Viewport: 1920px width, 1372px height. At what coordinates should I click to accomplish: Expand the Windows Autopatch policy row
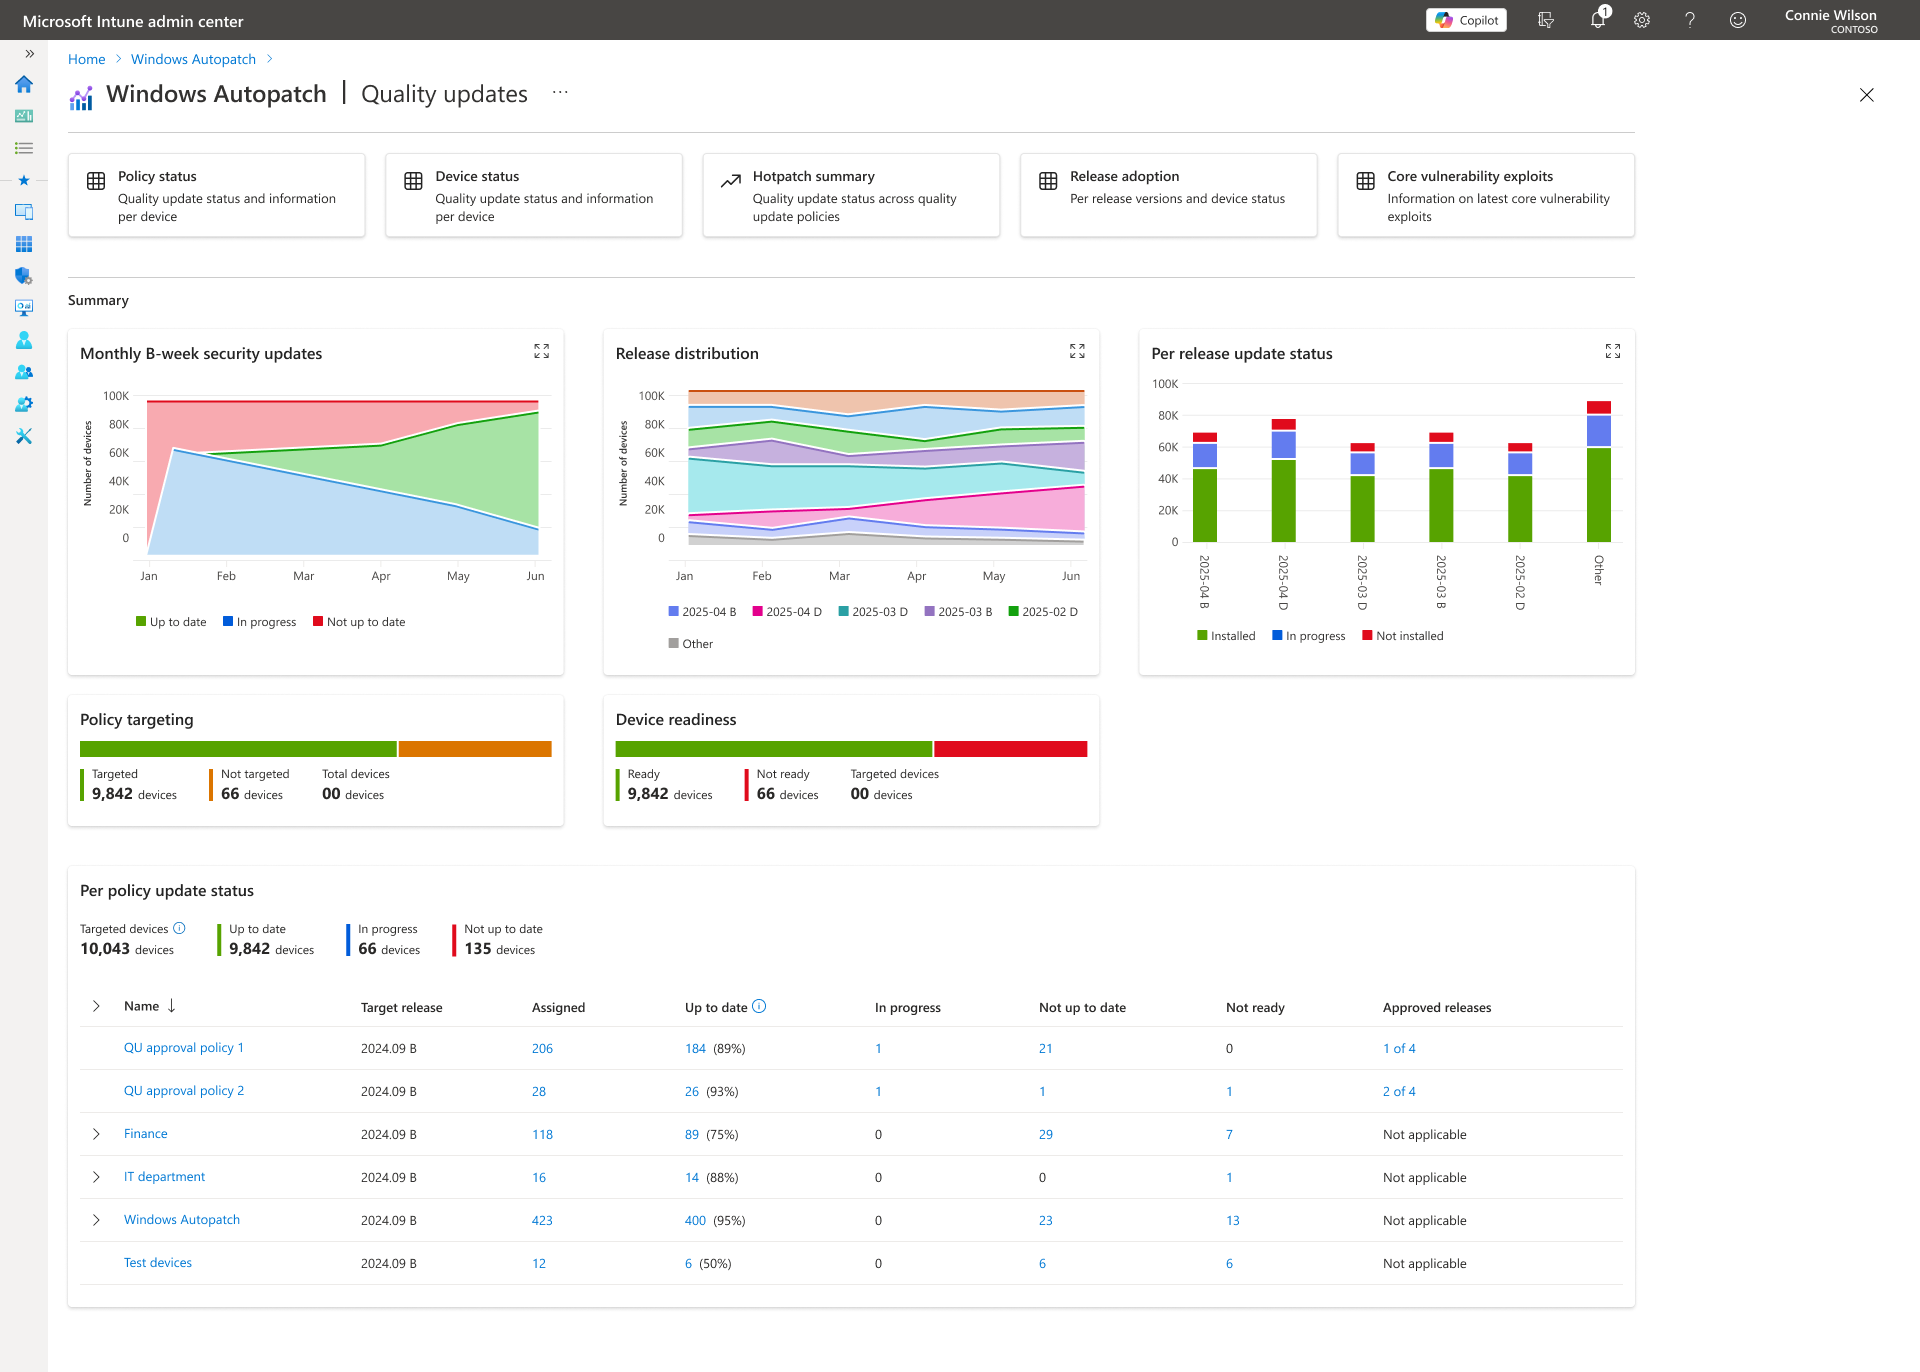point(96,1220)
